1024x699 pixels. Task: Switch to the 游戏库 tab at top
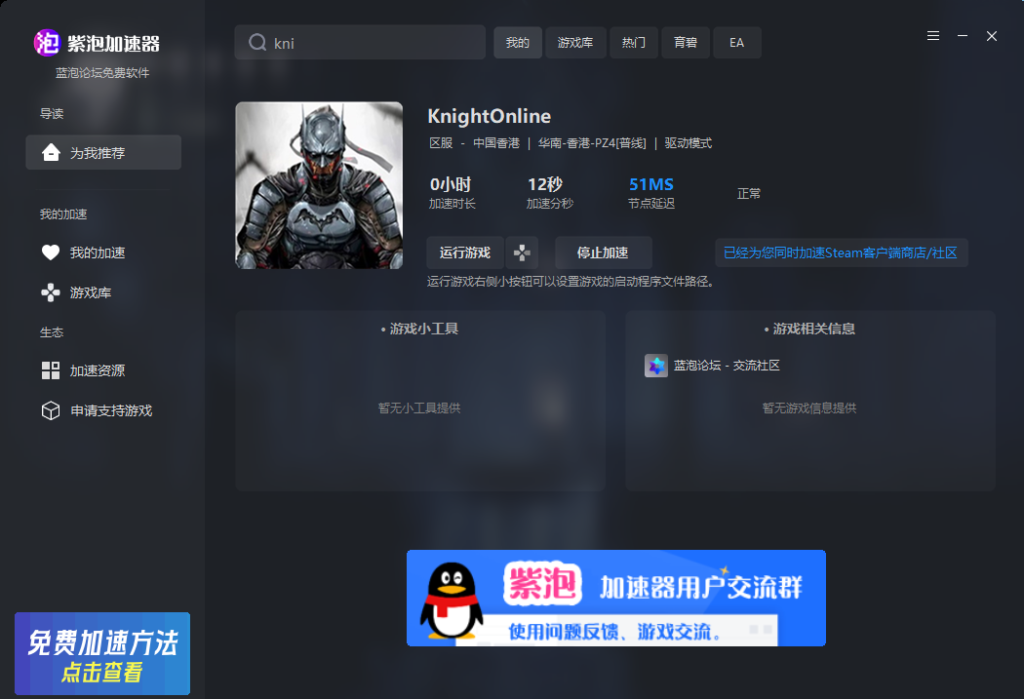click(x=575, y=42)
